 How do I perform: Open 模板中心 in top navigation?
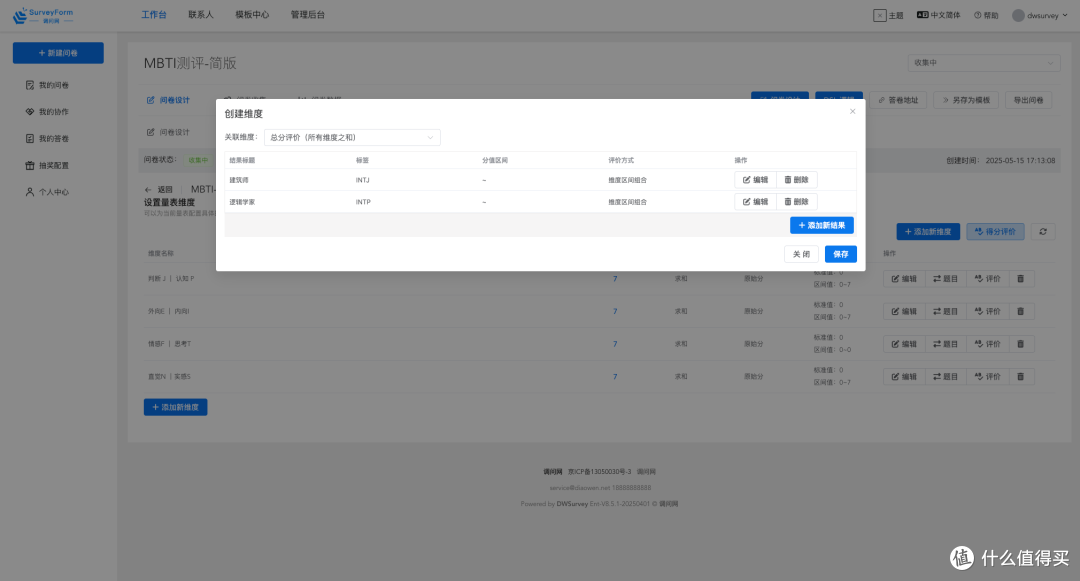click(x=252, y=14)
